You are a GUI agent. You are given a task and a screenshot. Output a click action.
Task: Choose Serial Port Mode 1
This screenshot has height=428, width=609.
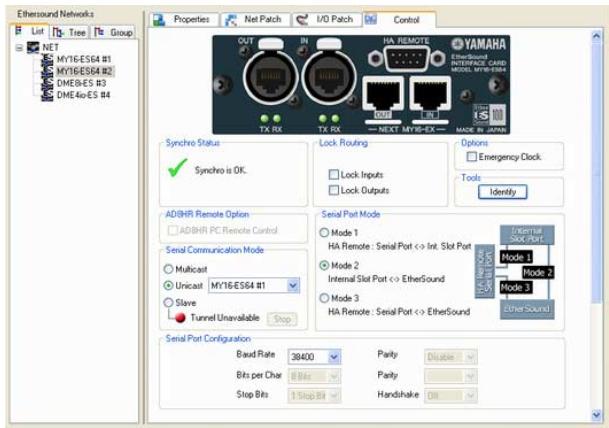[324, 233]
